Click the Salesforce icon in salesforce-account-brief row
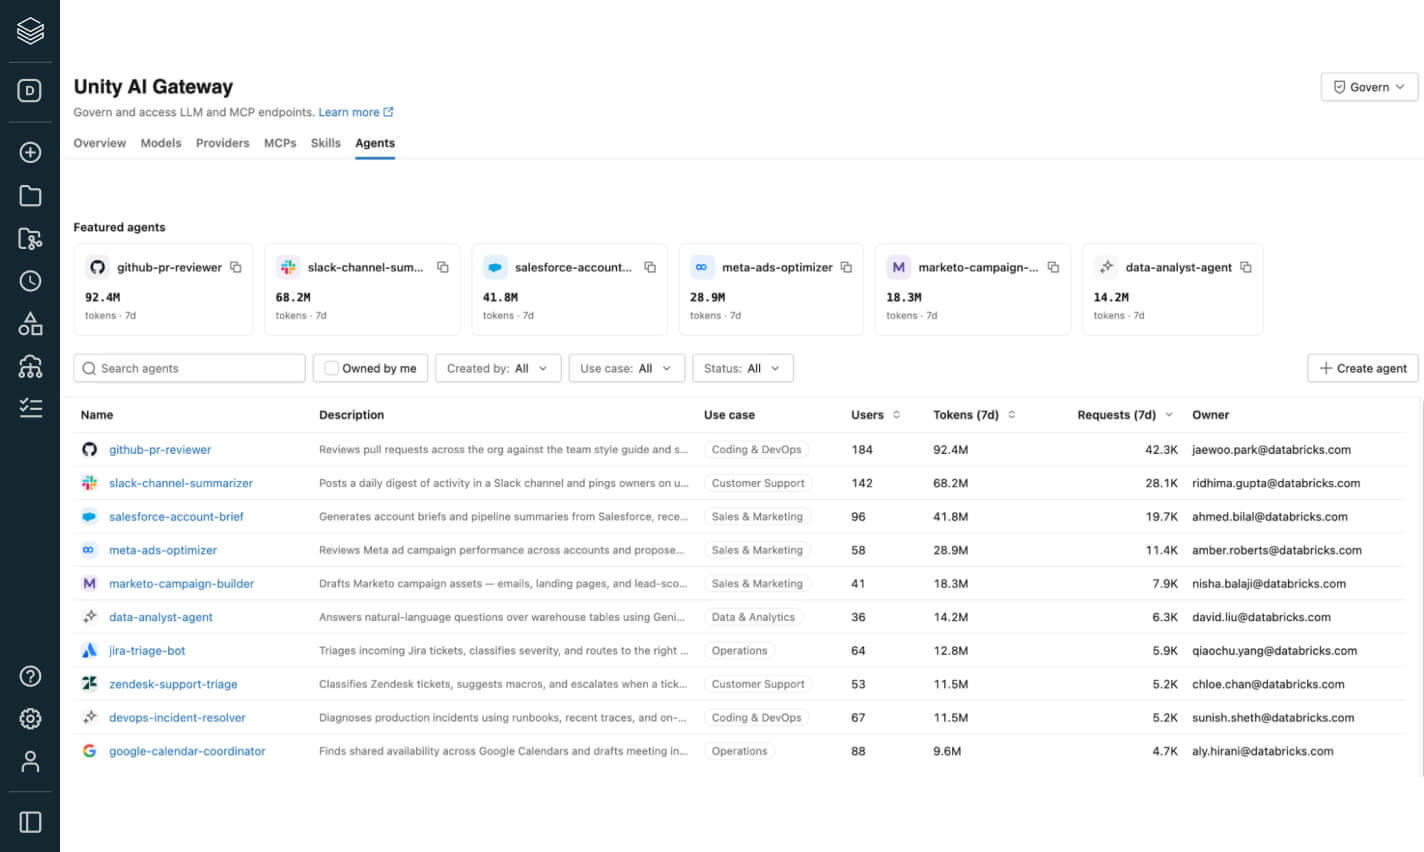Screen dimensions: 1424x852 point(89,517)
